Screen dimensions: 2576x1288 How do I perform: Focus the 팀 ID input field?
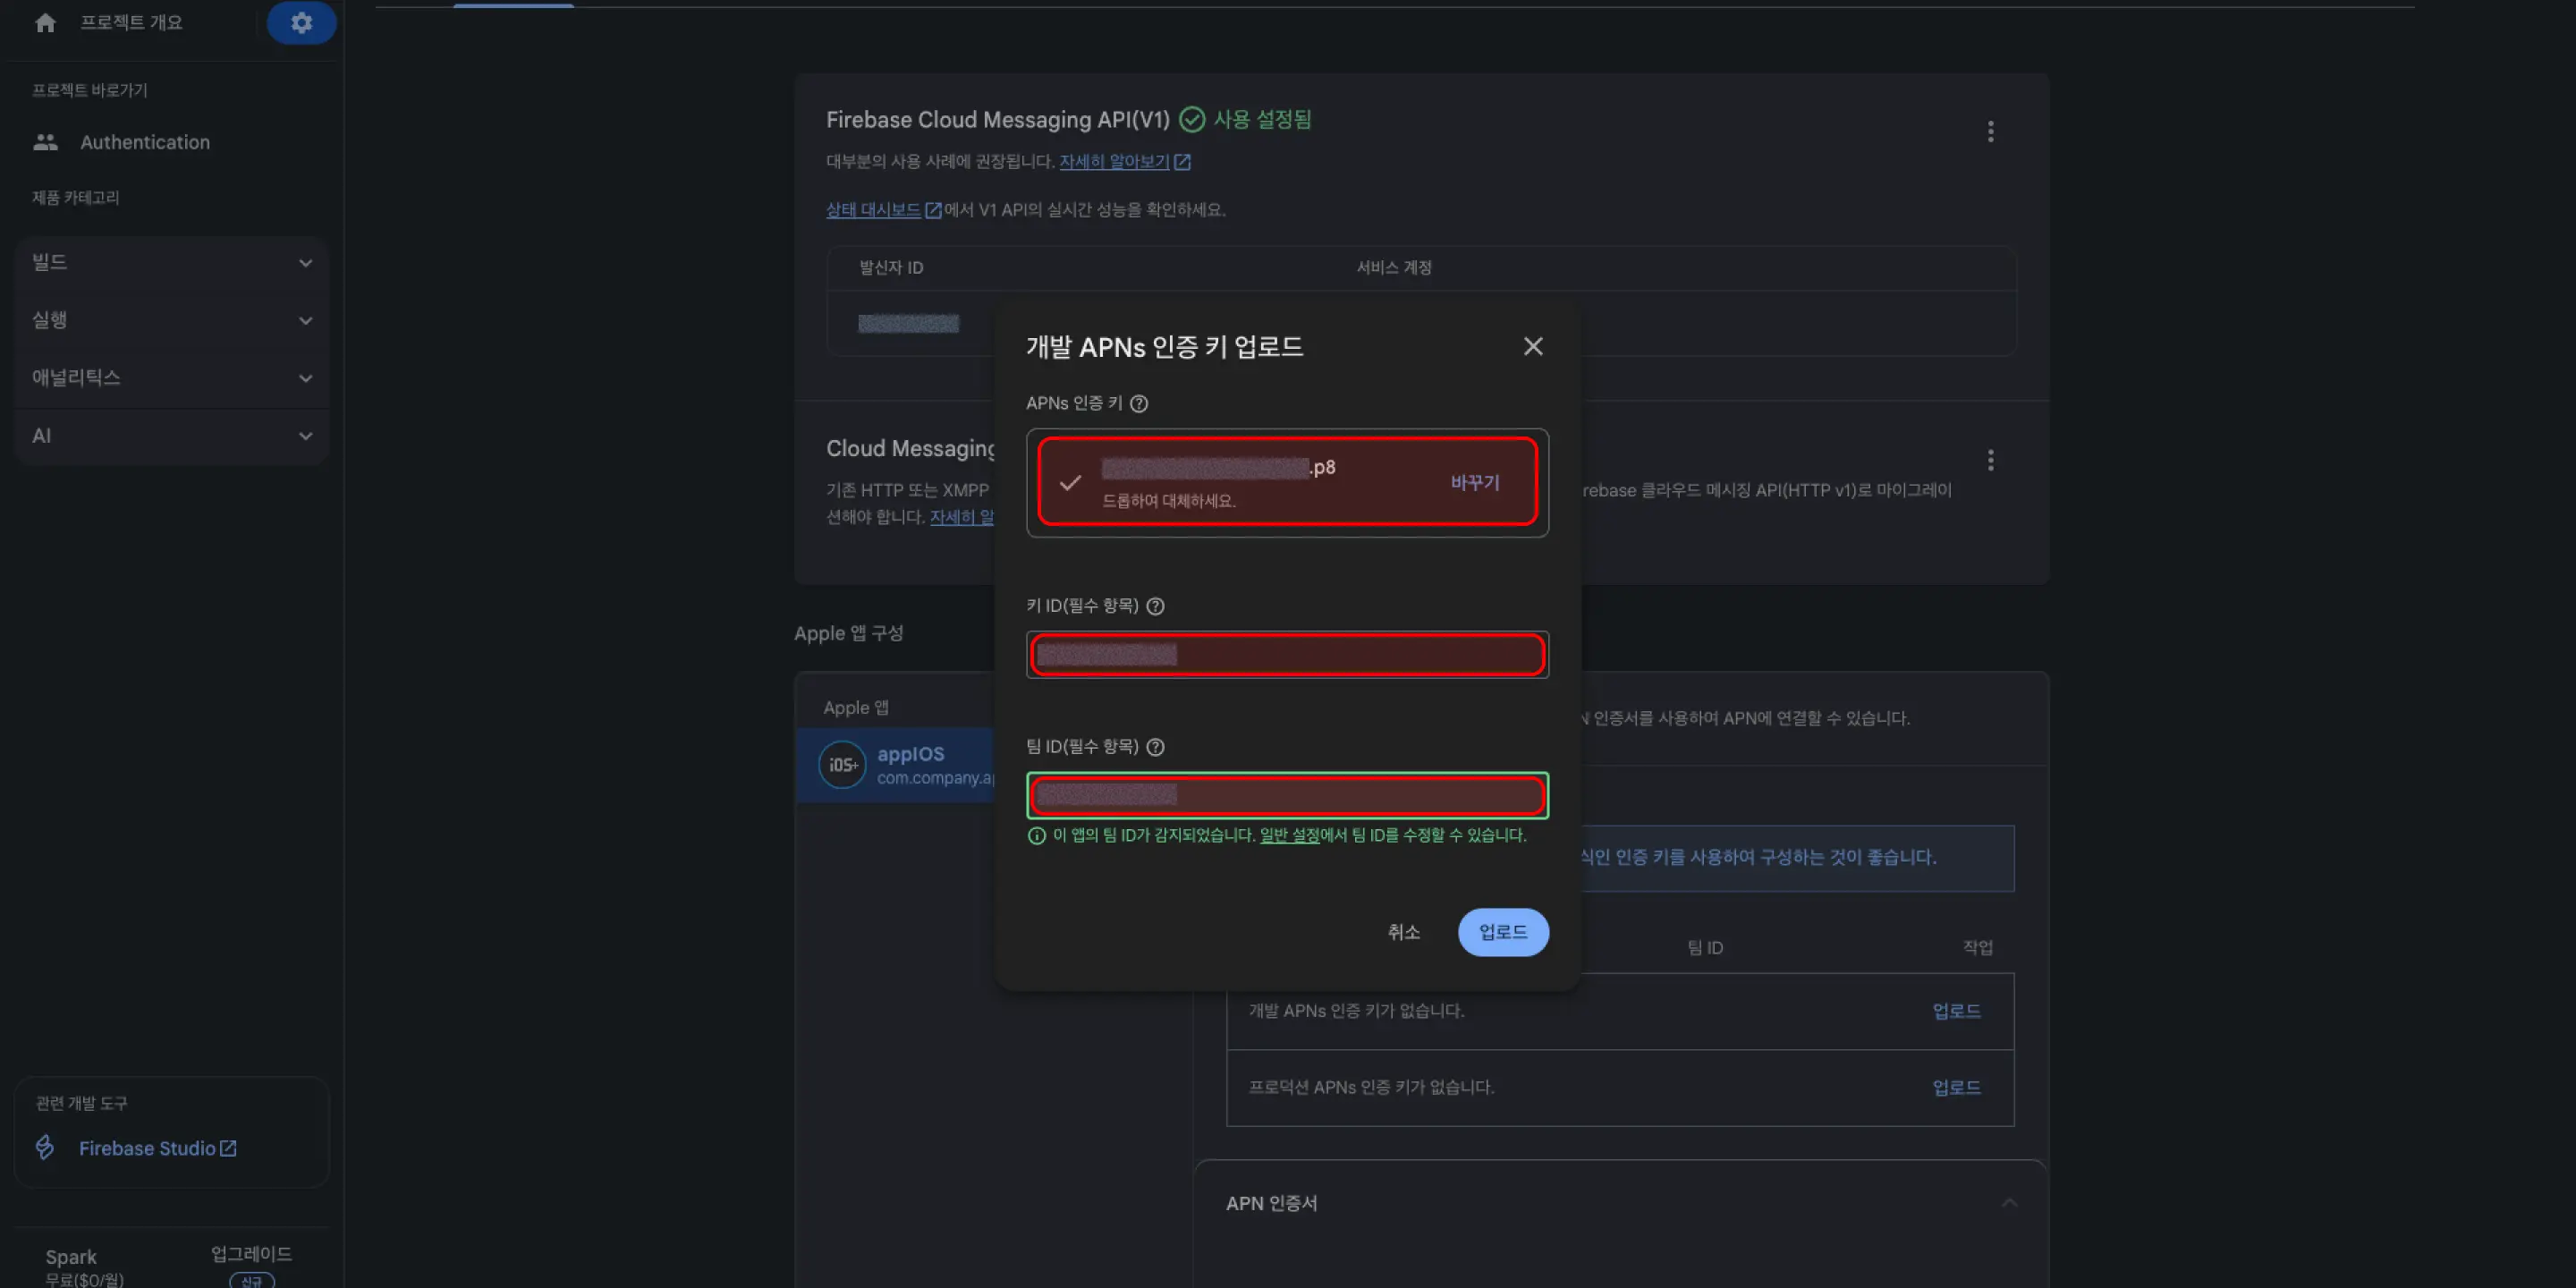[1287, 796]
